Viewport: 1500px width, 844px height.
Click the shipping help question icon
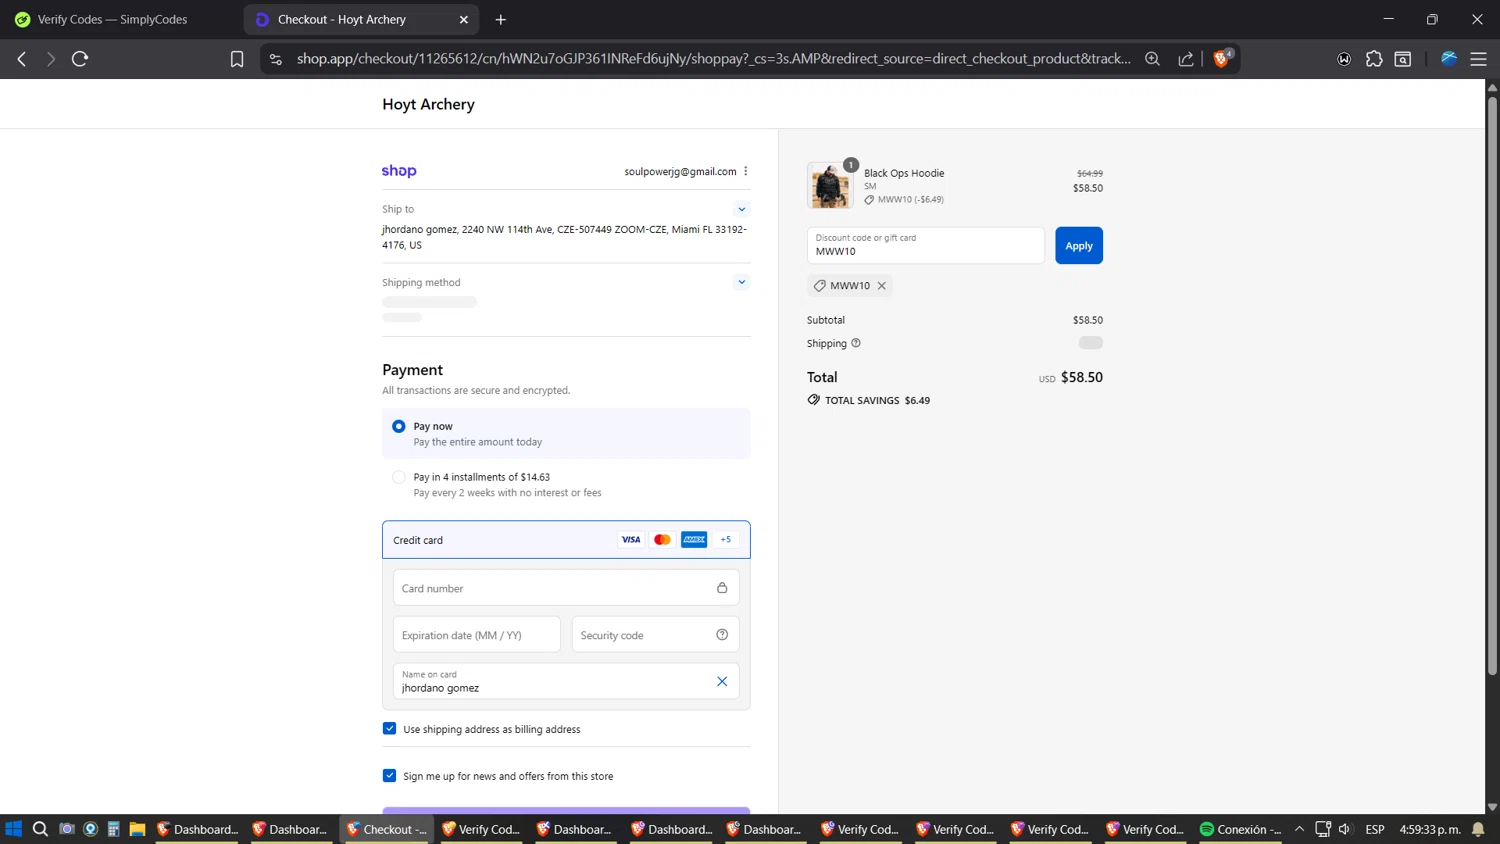(x=856, y=343)
